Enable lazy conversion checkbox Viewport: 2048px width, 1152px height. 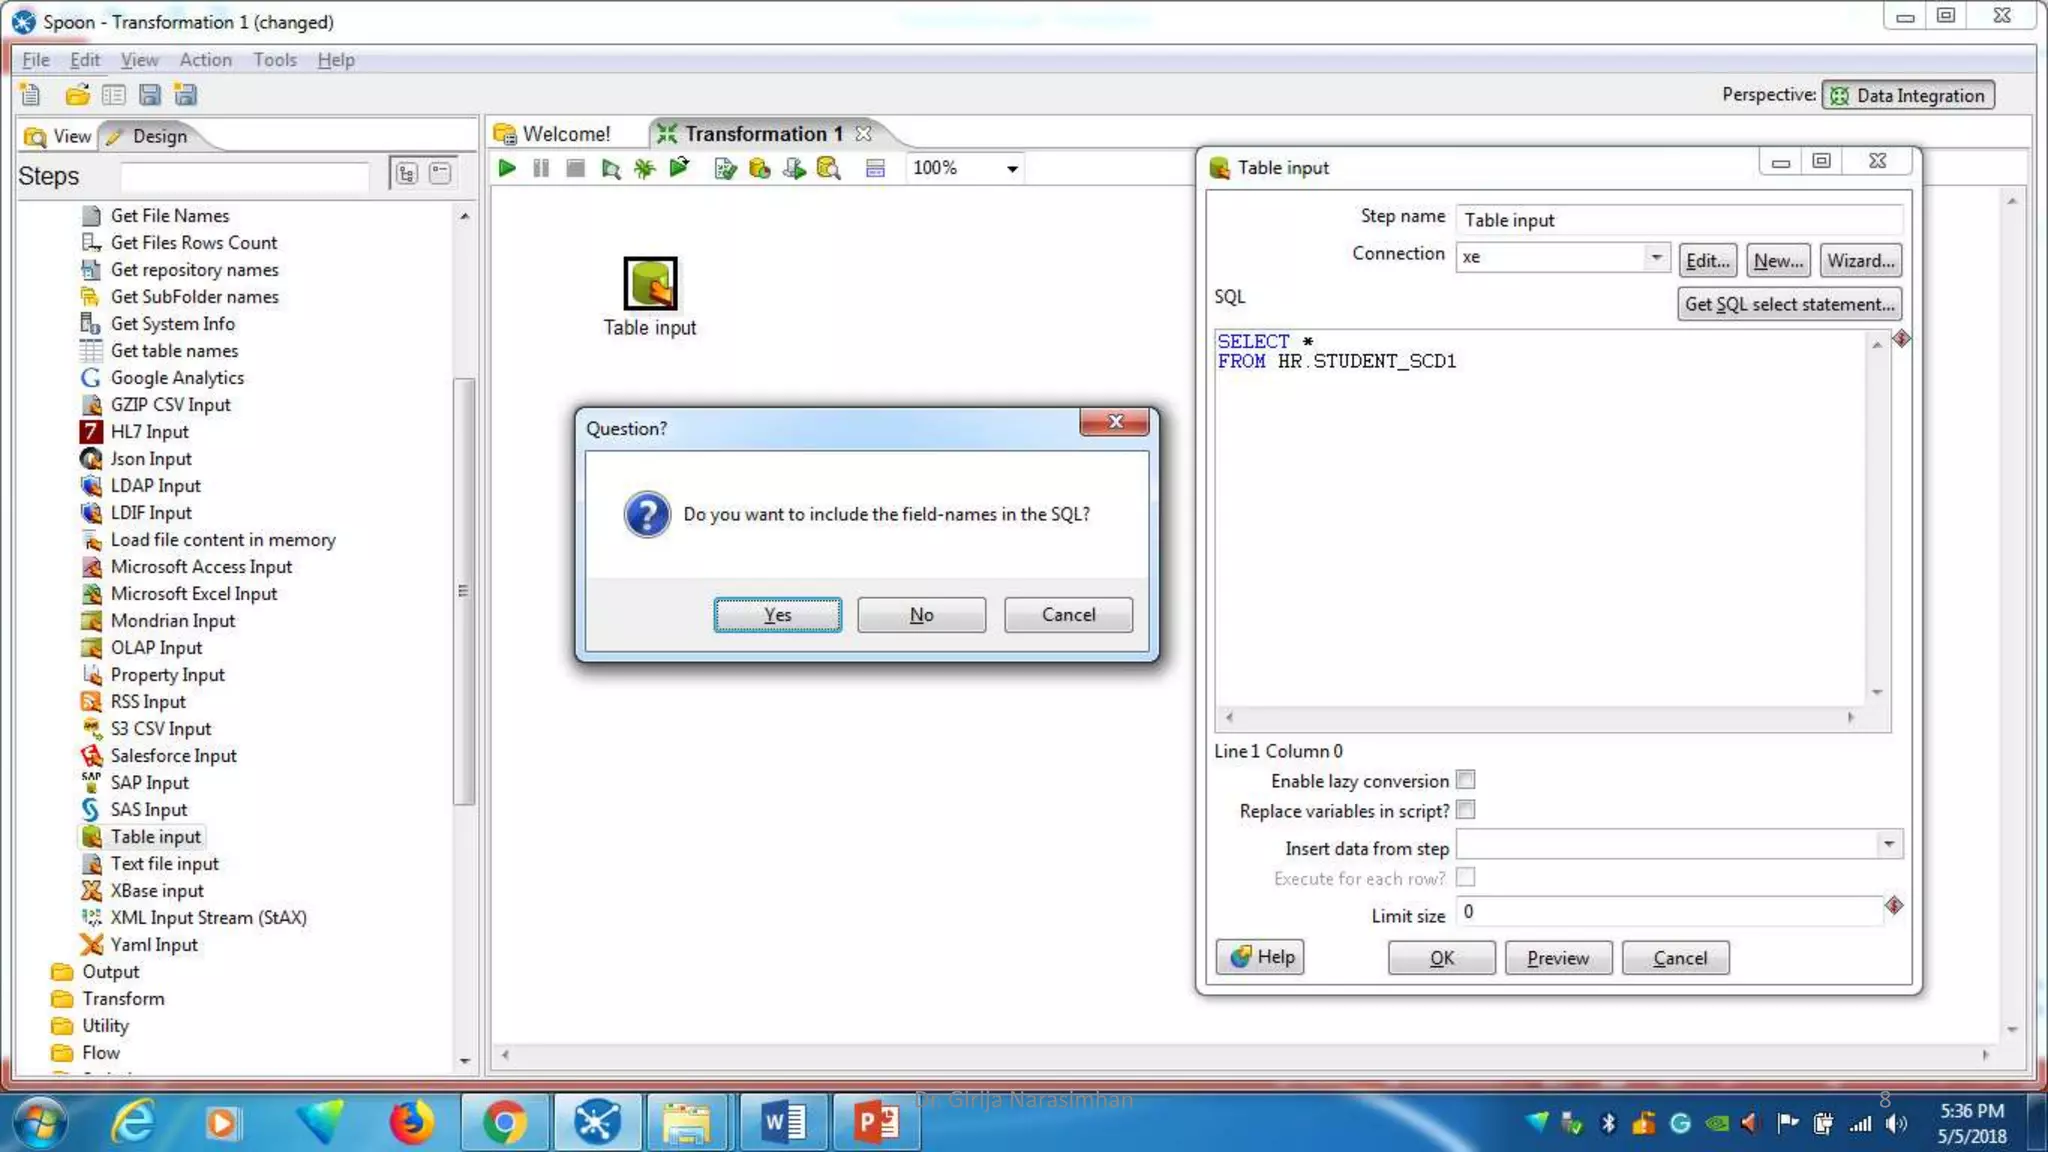1466,780
